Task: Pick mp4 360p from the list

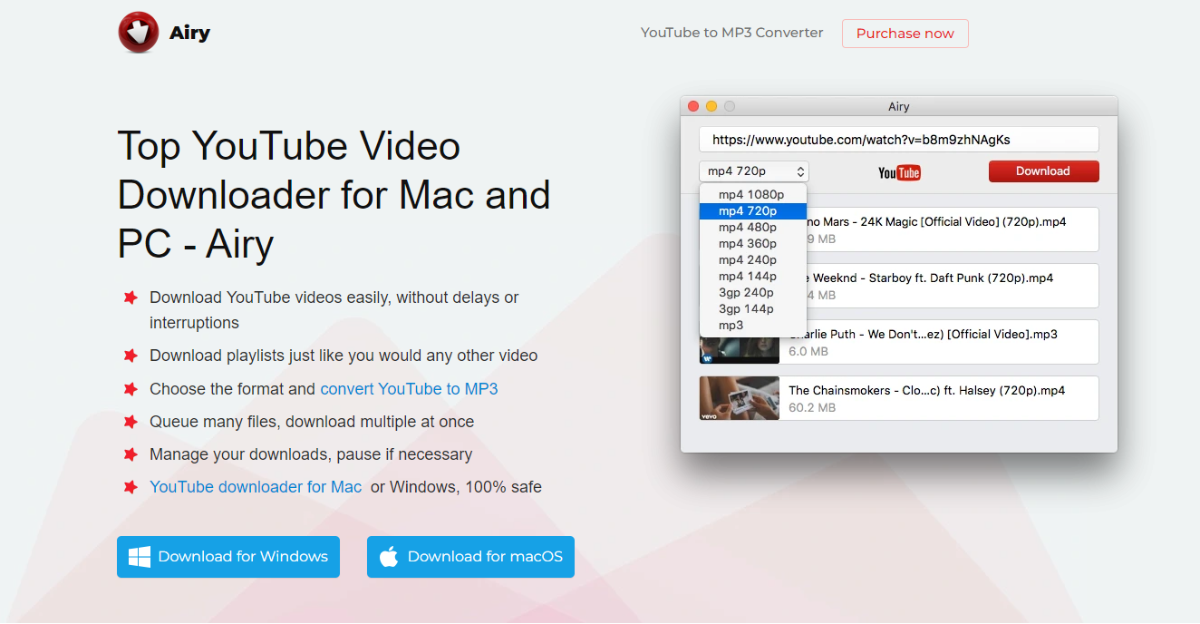Action: click(753, 243)
